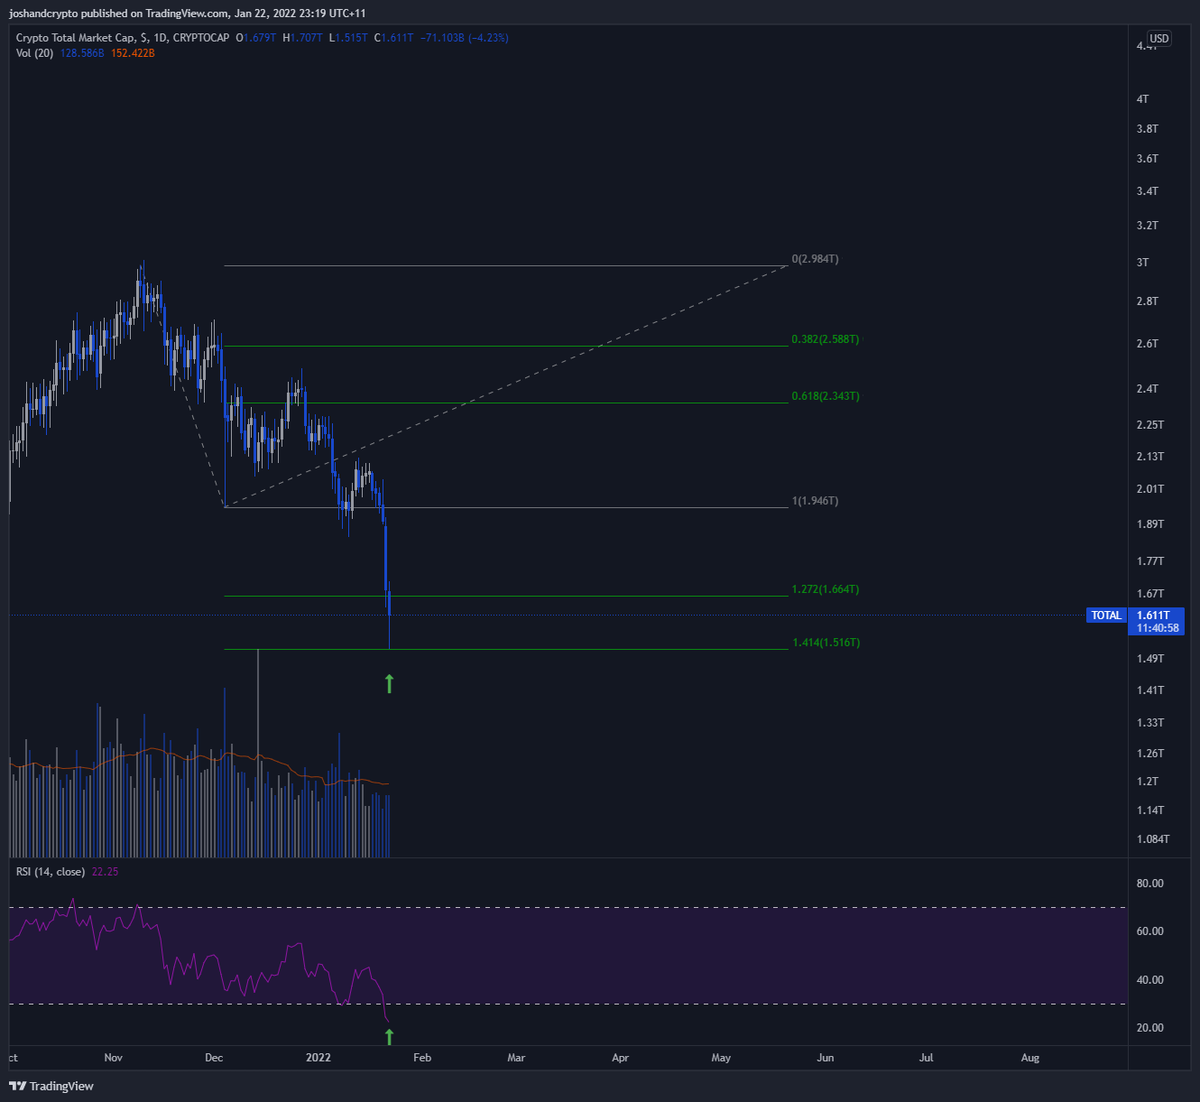Click the Feb time axis label
Viewport: 1200px width, 1102px height.
click(422, 1058)
